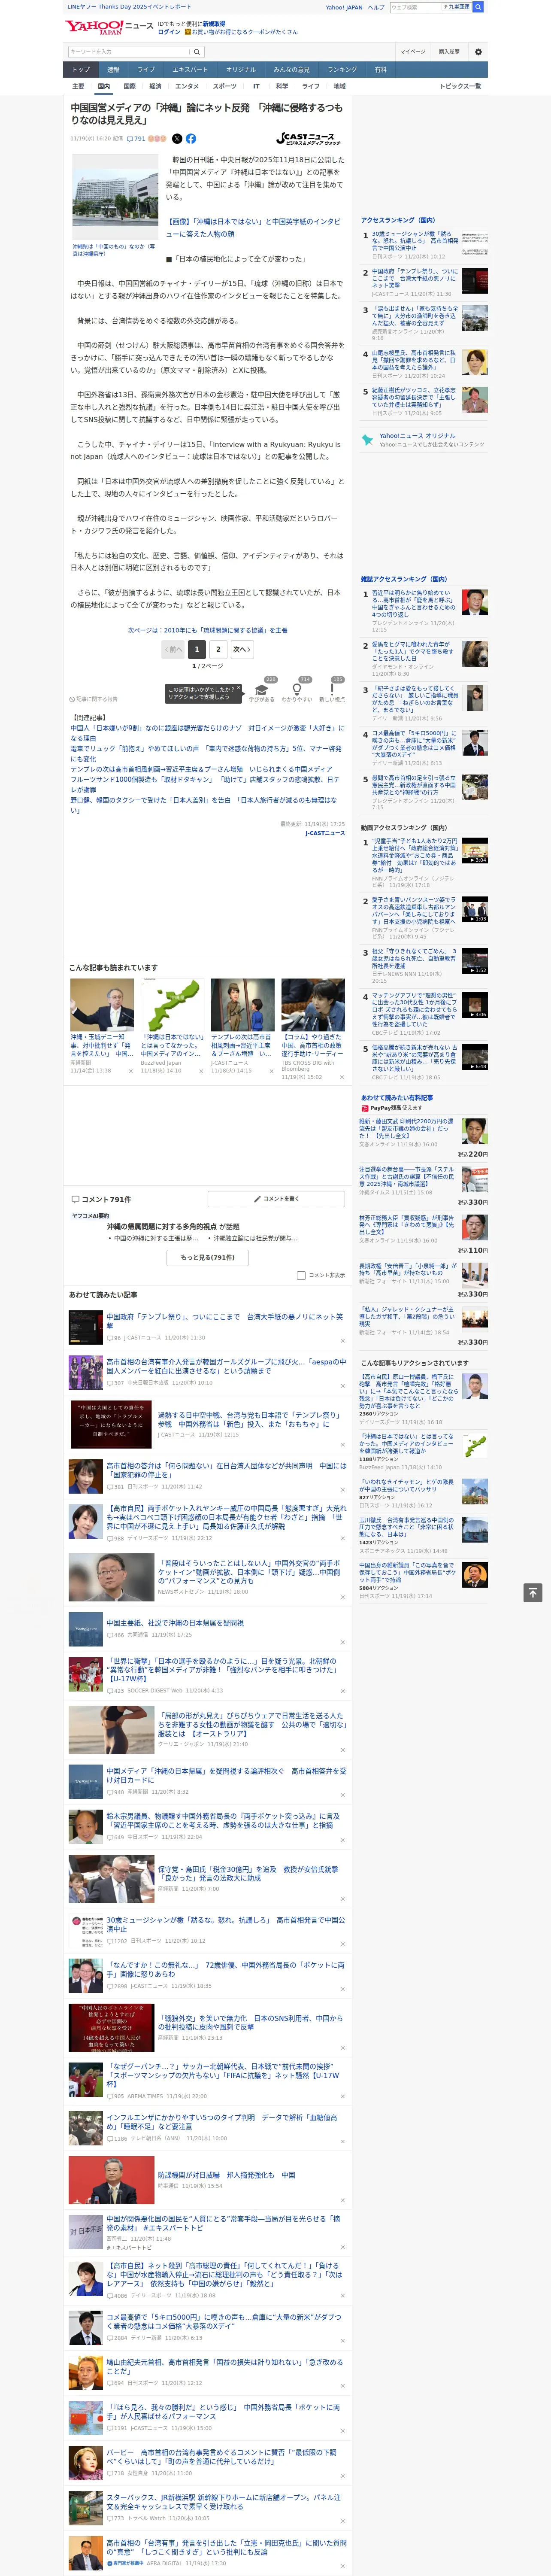Open the comments bubble showing 791

136,139
